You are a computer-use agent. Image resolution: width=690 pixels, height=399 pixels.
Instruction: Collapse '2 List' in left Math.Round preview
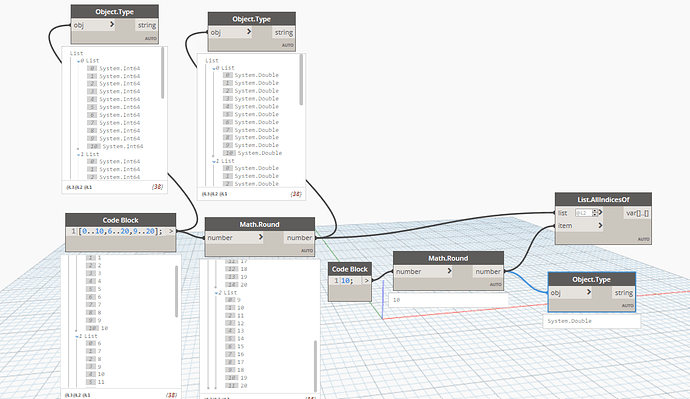tap(216, 293)
